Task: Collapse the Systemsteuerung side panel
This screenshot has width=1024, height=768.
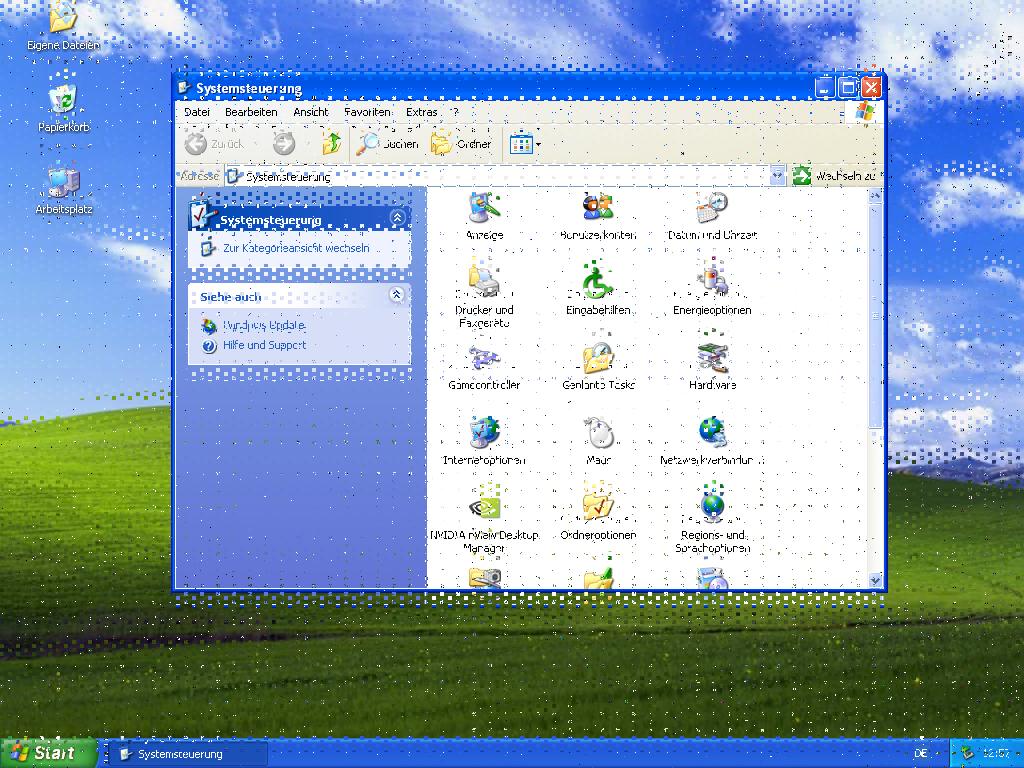Action: point(397,218)
